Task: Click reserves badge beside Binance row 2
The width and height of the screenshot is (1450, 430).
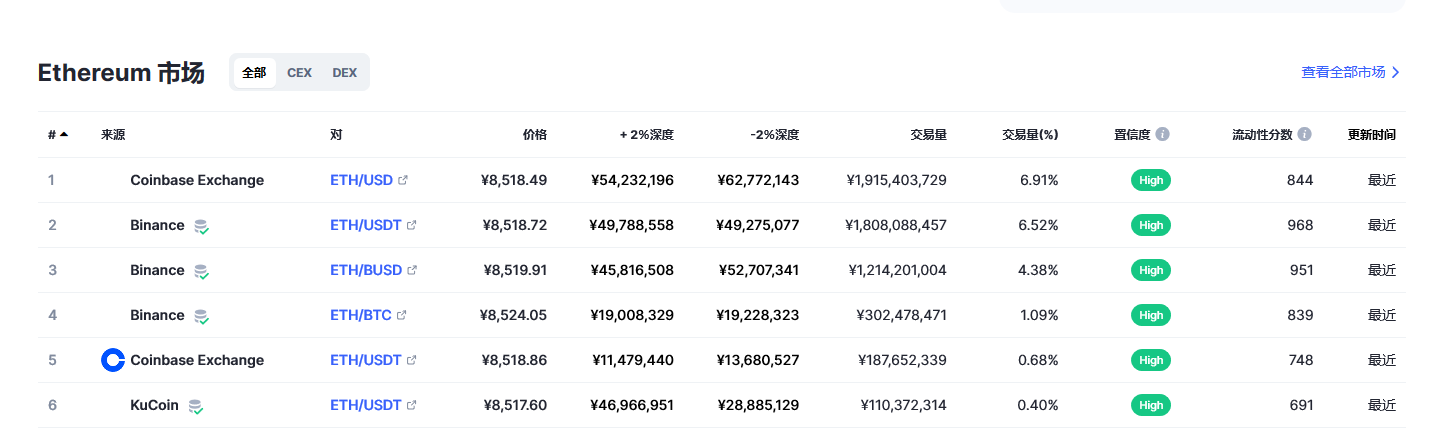Action: click(x=201, y=226)
